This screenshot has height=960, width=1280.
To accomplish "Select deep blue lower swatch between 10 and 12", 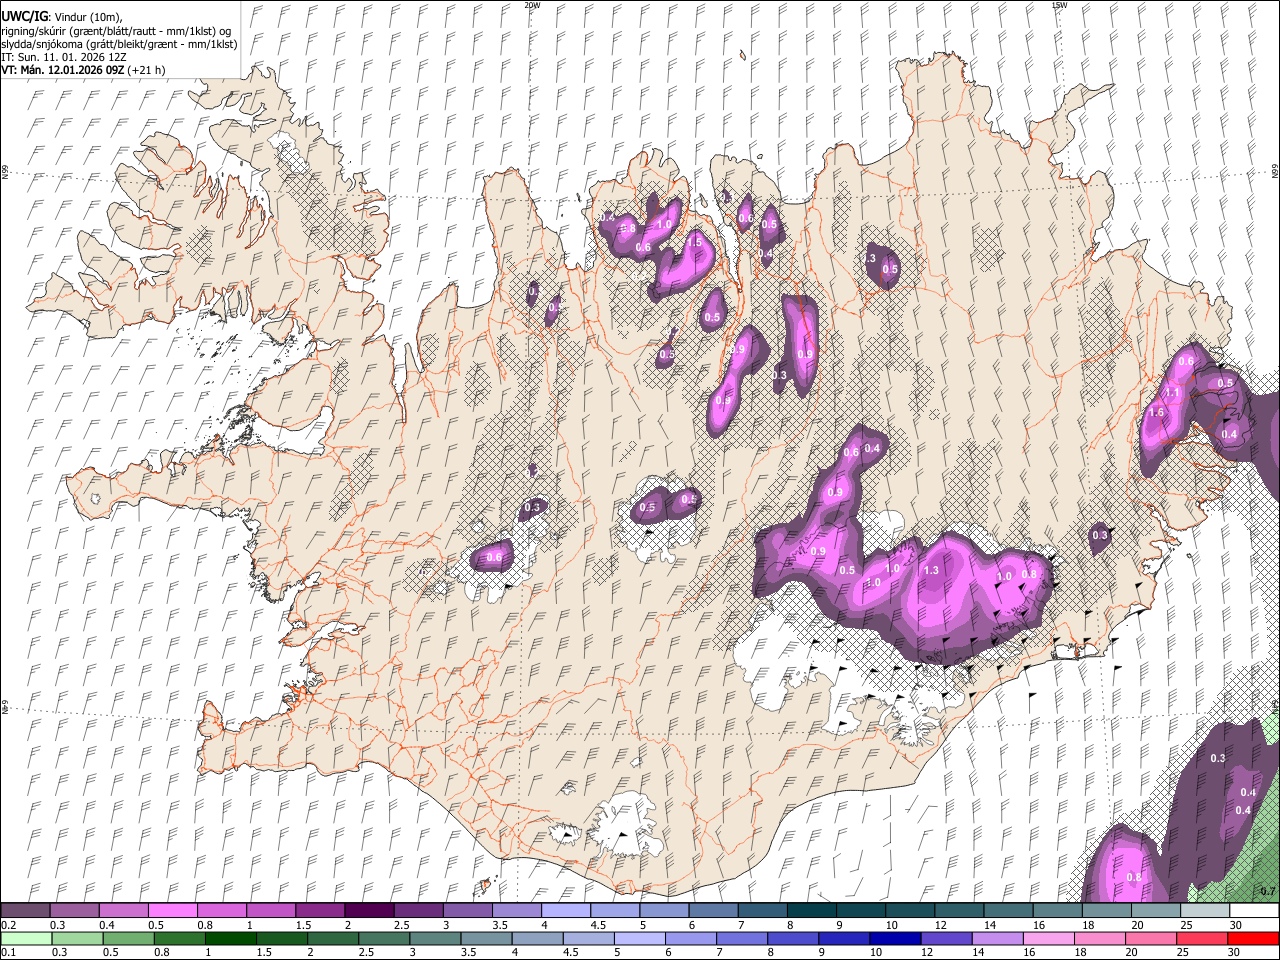I will pyautogui.click(x=896, y=938).
